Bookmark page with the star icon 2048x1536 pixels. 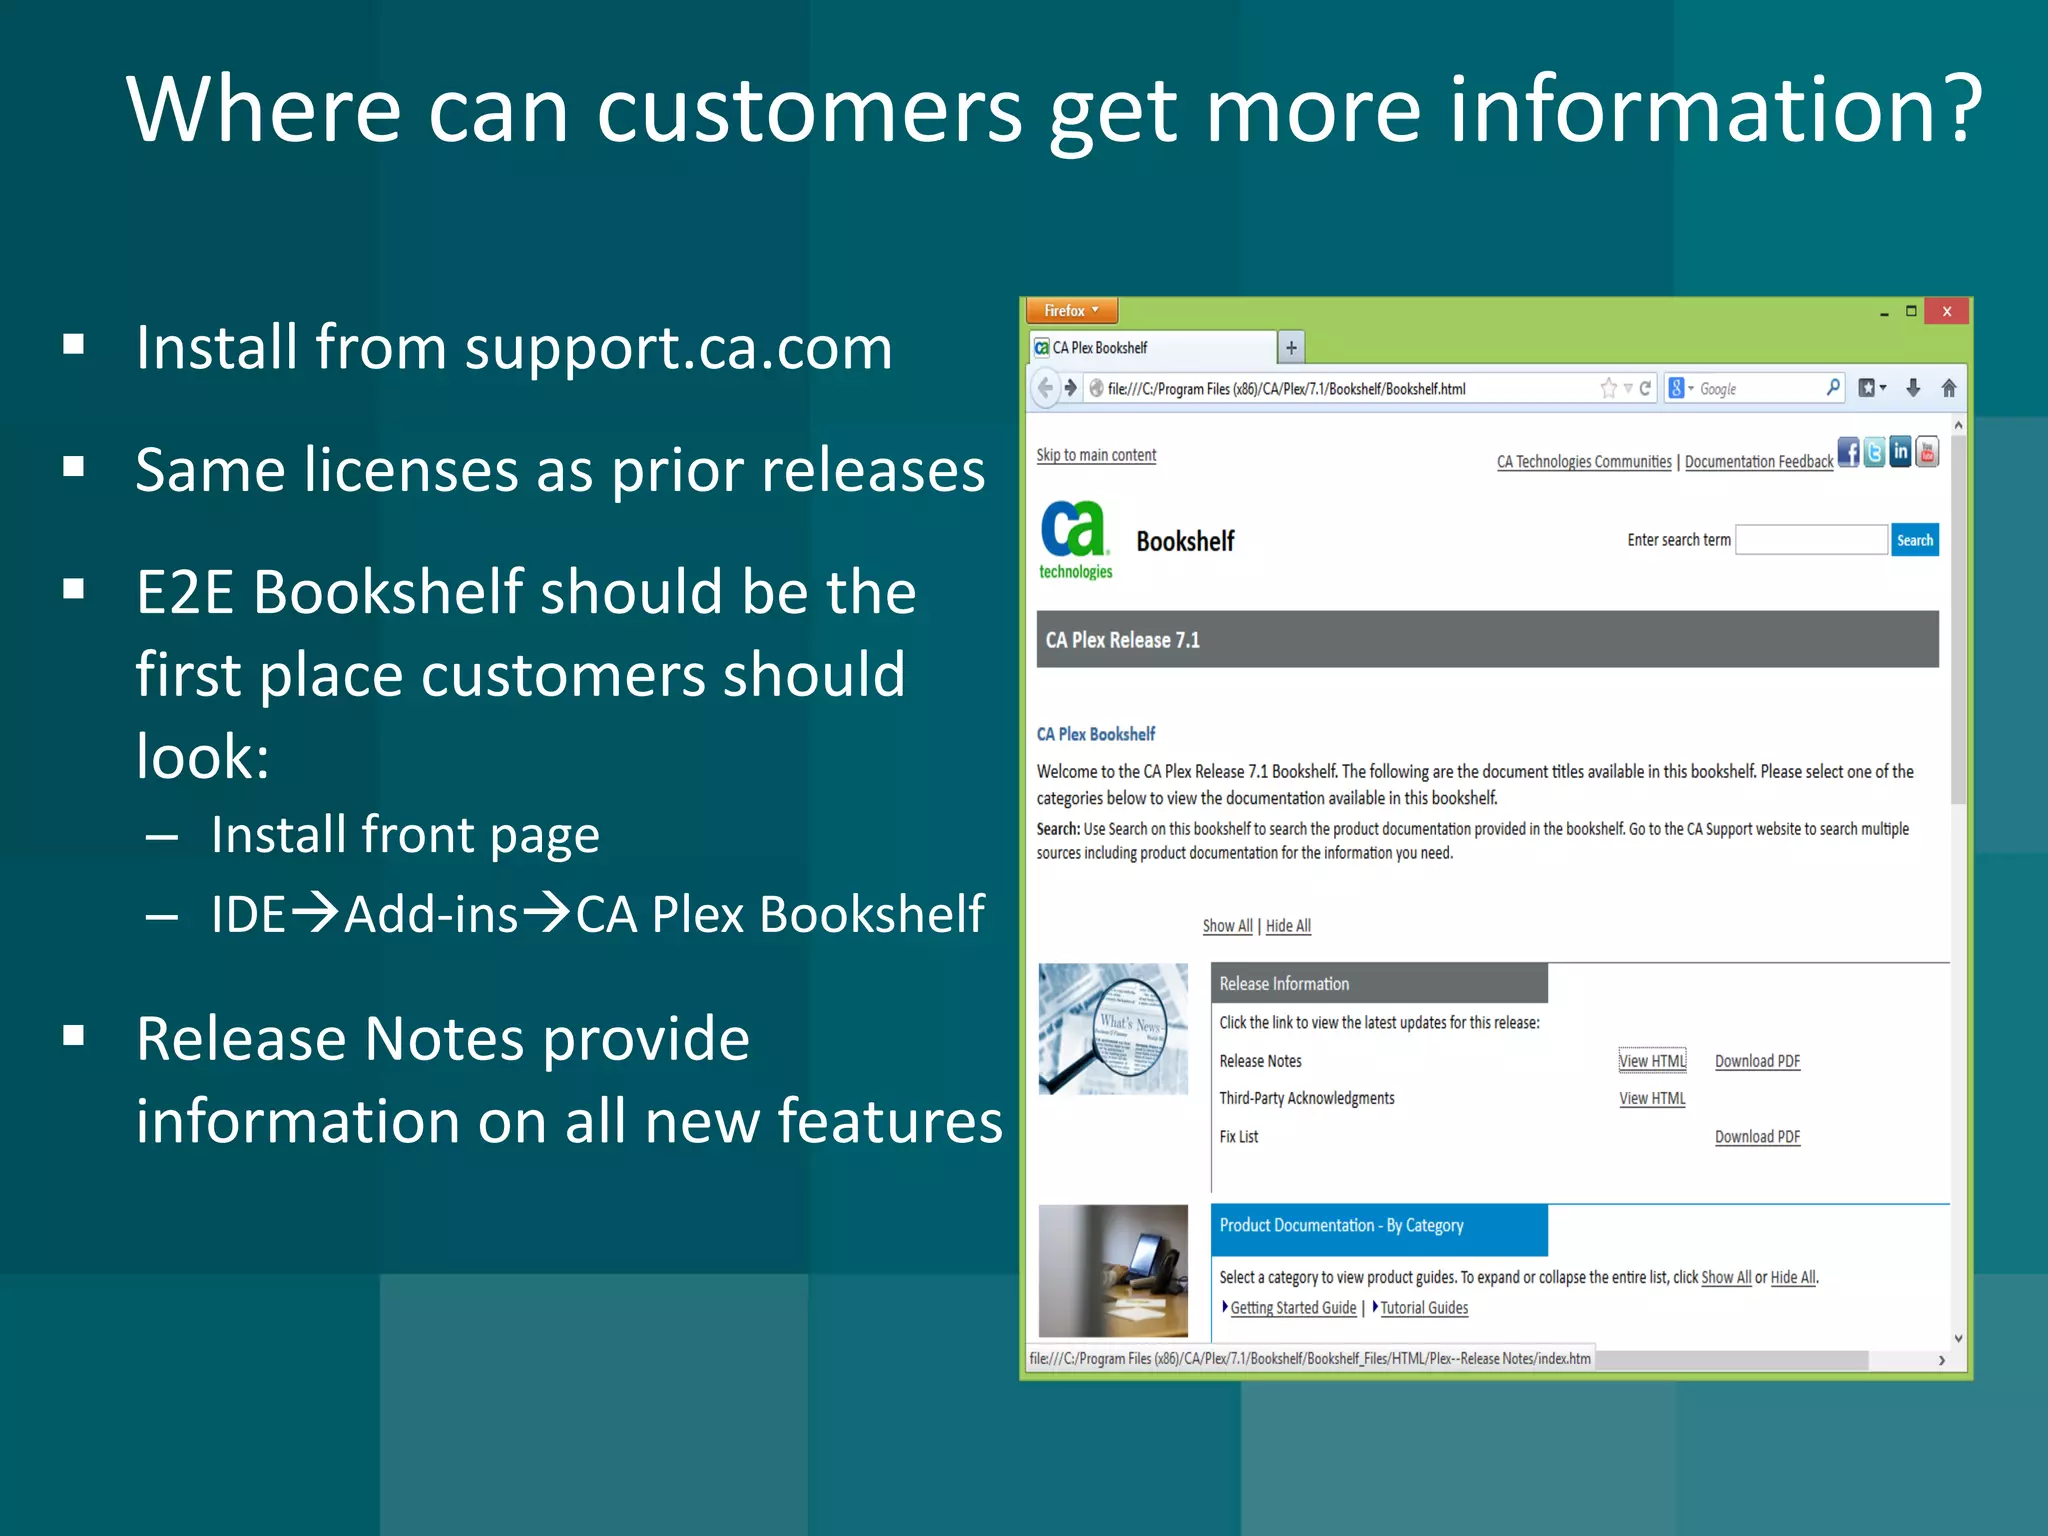(1608, 388)
